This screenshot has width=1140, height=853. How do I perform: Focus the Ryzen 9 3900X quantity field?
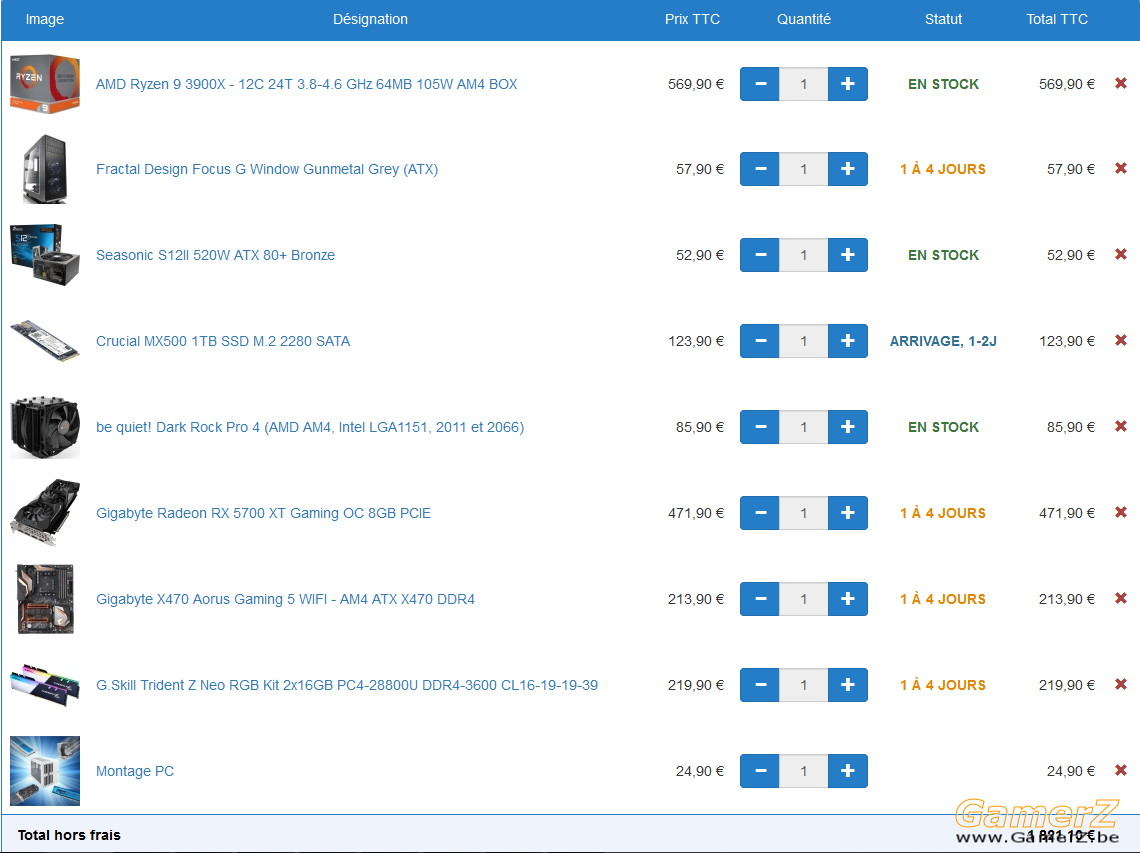803,84
